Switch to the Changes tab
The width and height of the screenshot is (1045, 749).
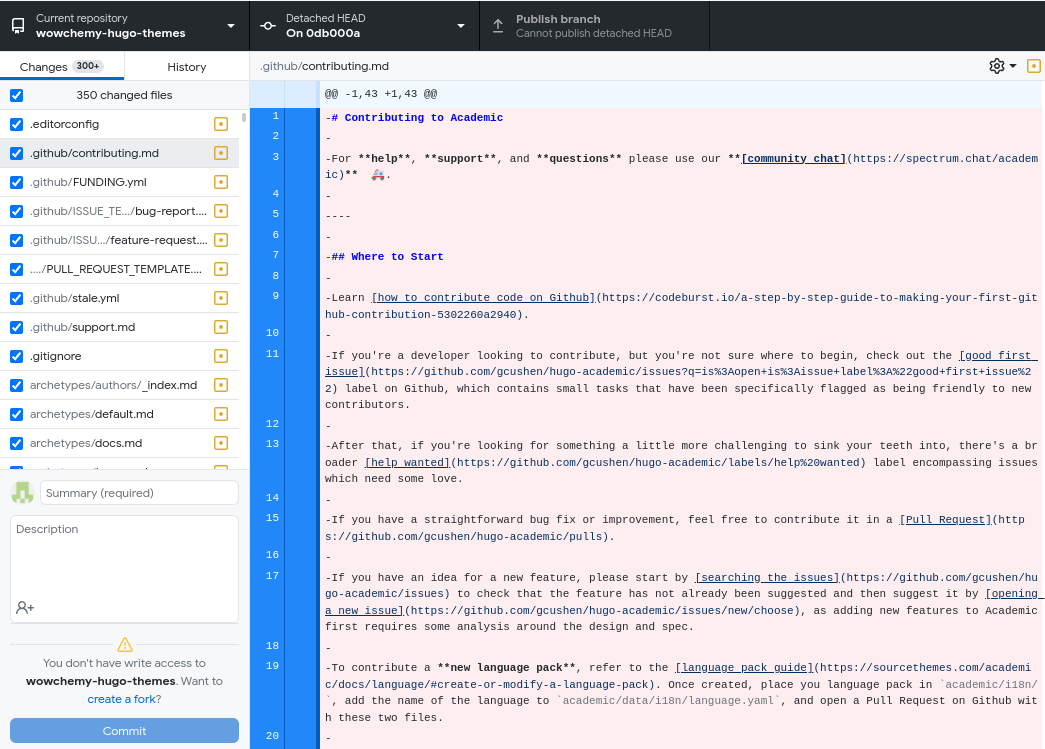tap(62, 67)
